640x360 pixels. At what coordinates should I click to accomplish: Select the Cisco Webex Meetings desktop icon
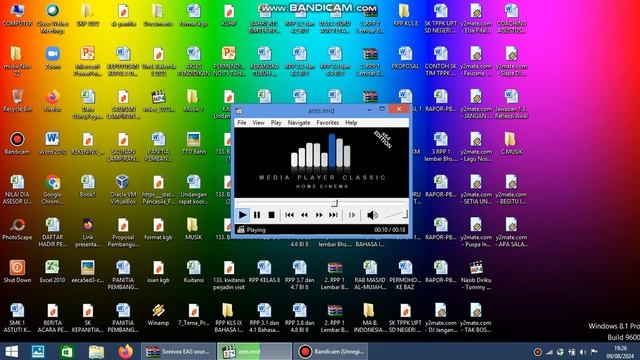[x=52, y=18]
